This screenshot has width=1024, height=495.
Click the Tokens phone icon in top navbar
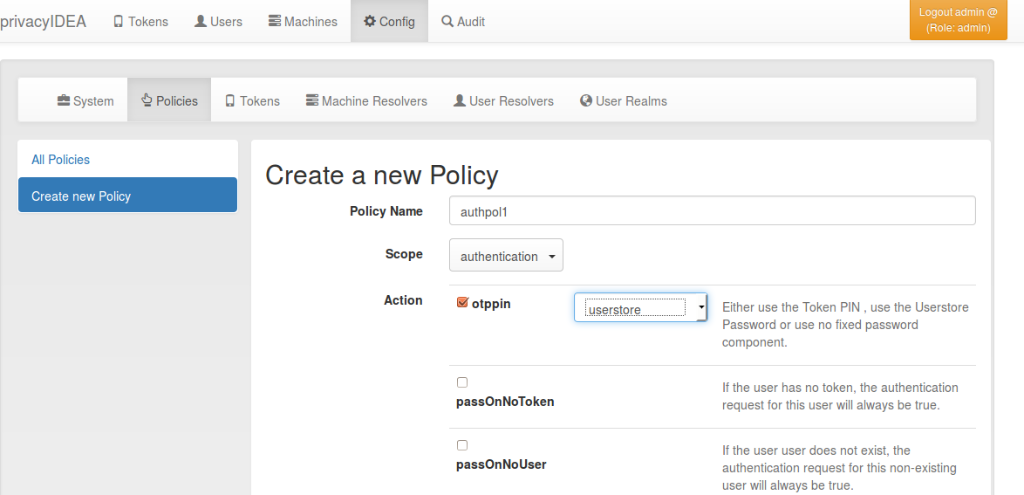[118, 22]
